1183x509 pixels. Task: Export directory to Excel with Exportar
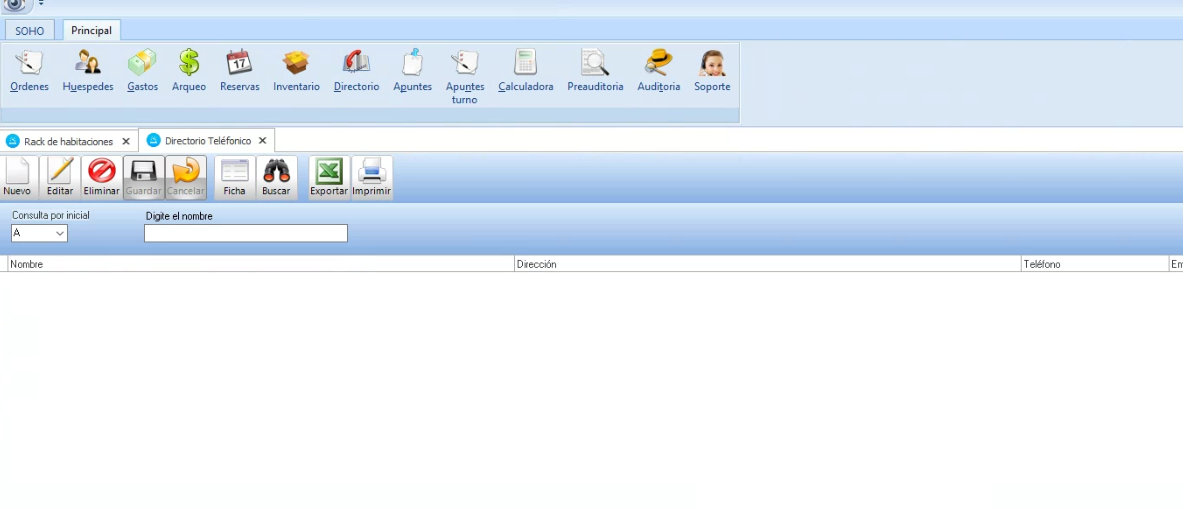pos(329,177)
